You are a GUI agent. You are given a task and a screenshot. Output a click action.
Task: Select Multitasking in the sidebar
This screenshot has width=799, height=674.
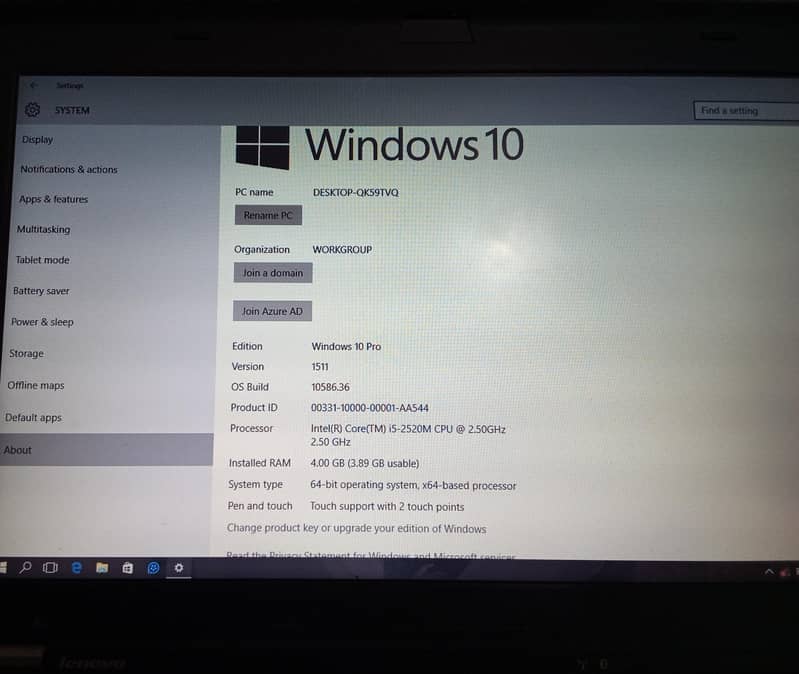pos(43,229)
